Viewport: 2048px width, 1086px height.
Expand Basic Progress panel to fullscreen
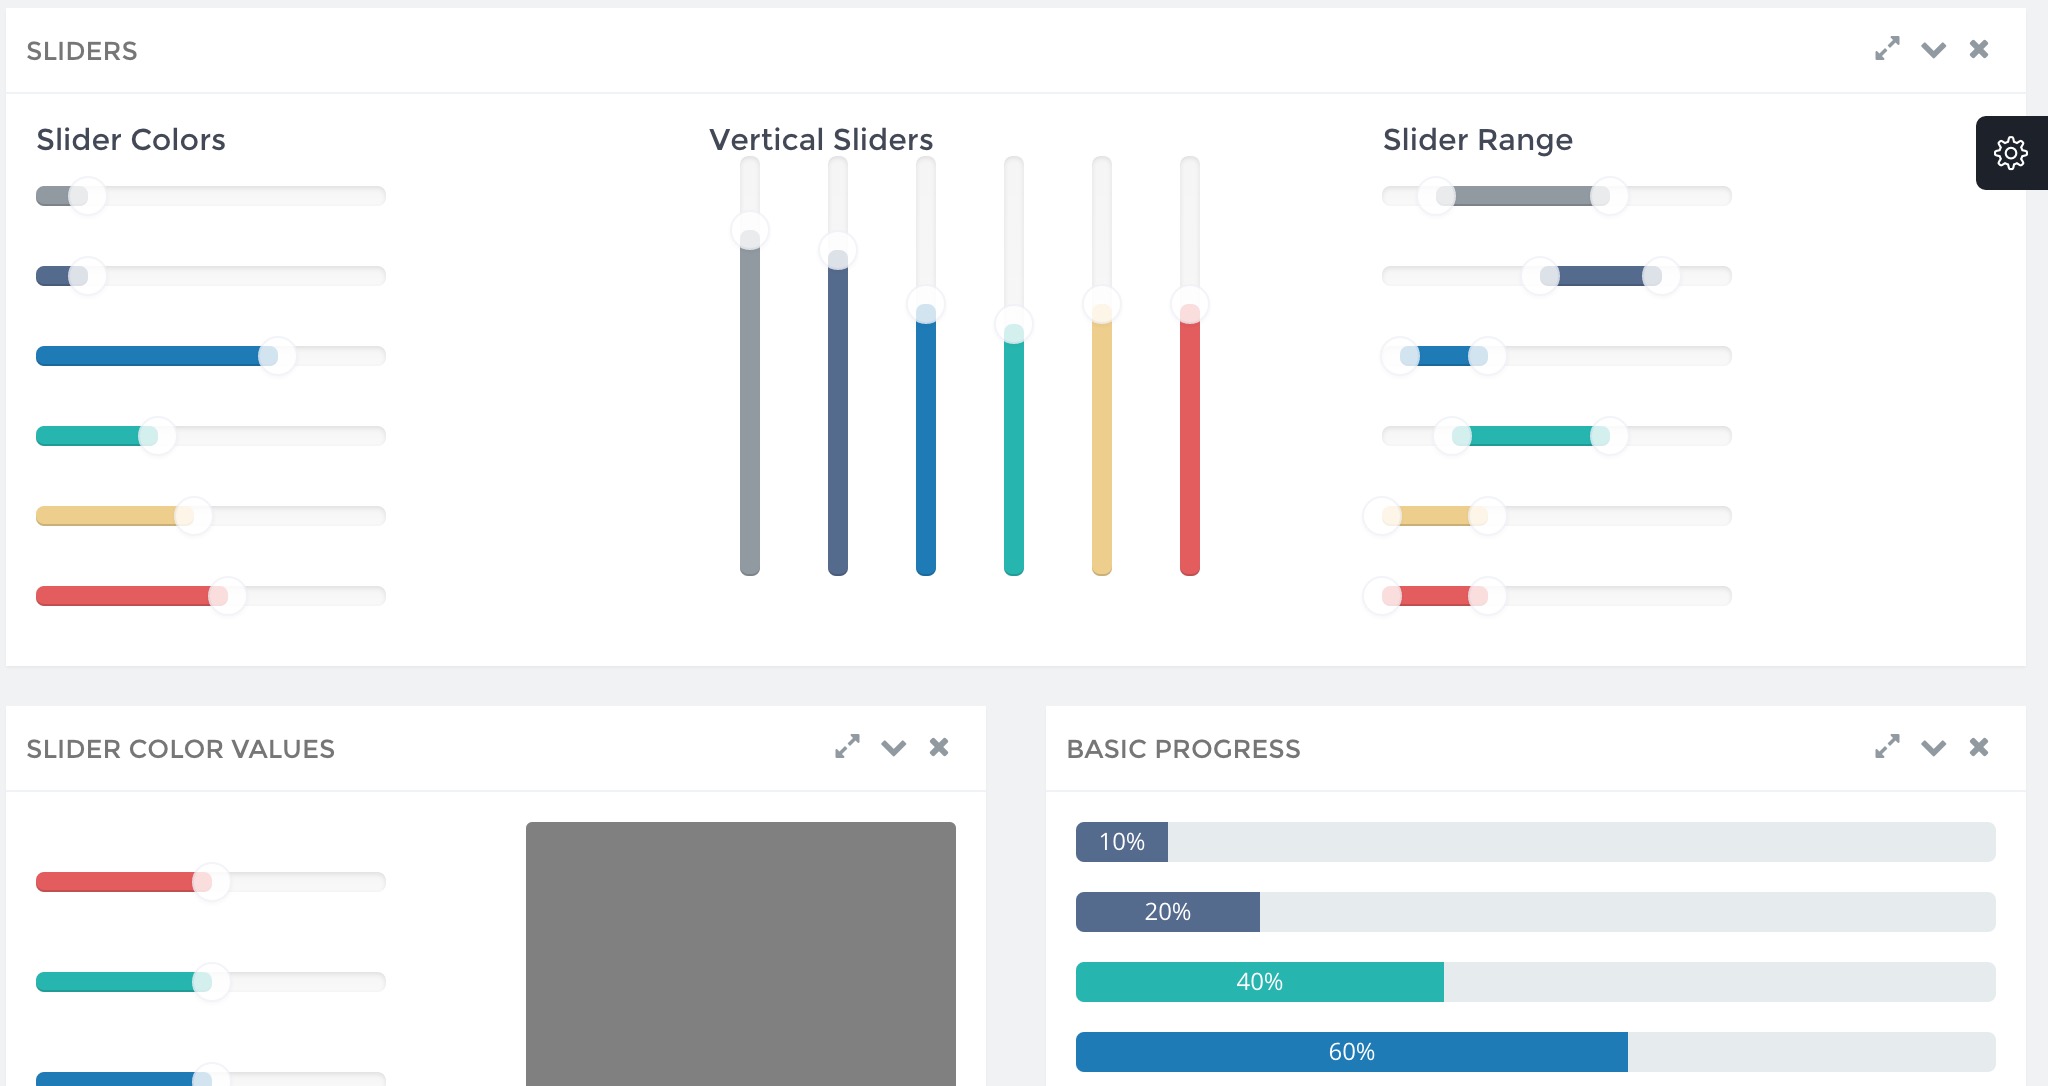[1887, 747]
